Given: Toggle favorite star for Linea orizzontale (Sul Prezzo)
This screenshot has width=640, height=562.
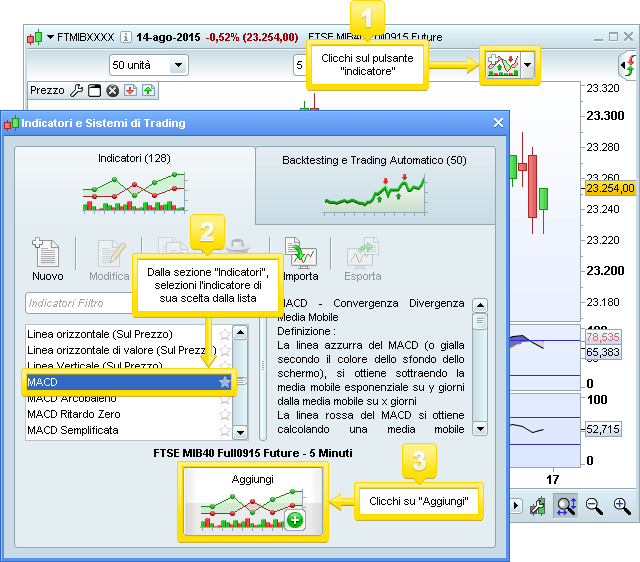Looking at the screenshot, I should 224,334.
